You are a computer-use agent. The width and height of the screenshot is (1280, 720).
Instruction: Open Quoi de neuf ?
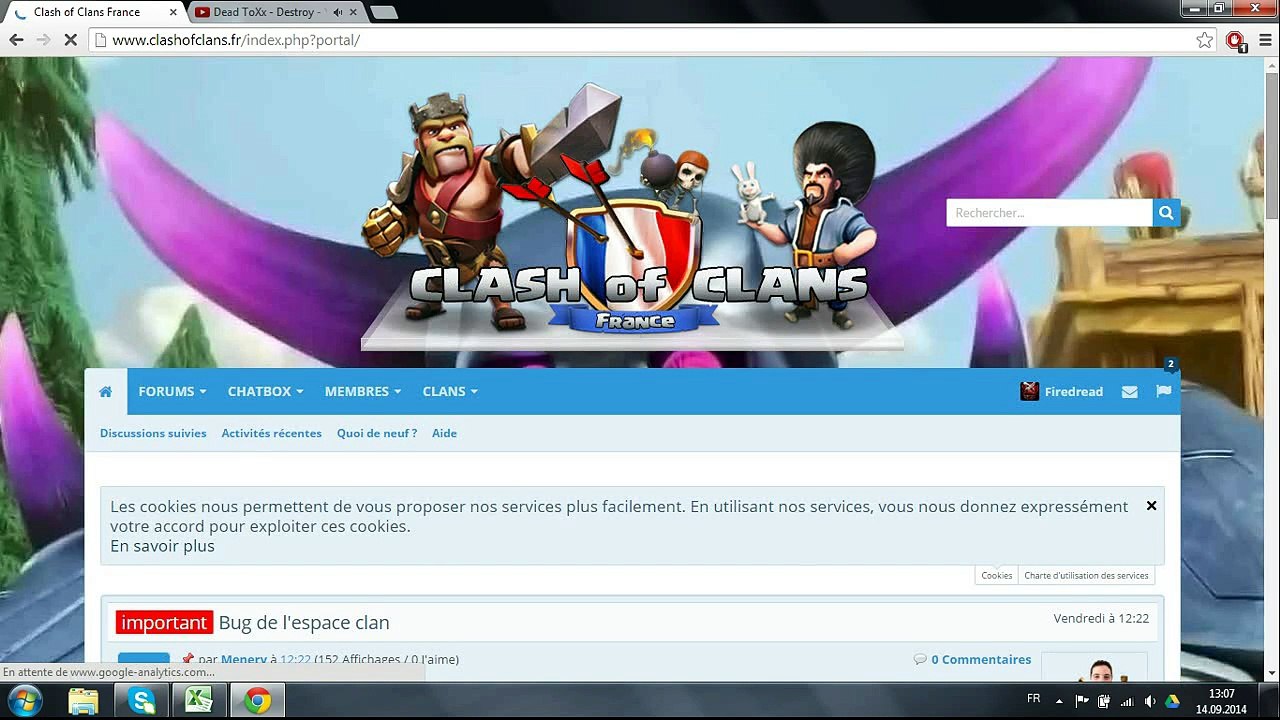coord(377,433)
